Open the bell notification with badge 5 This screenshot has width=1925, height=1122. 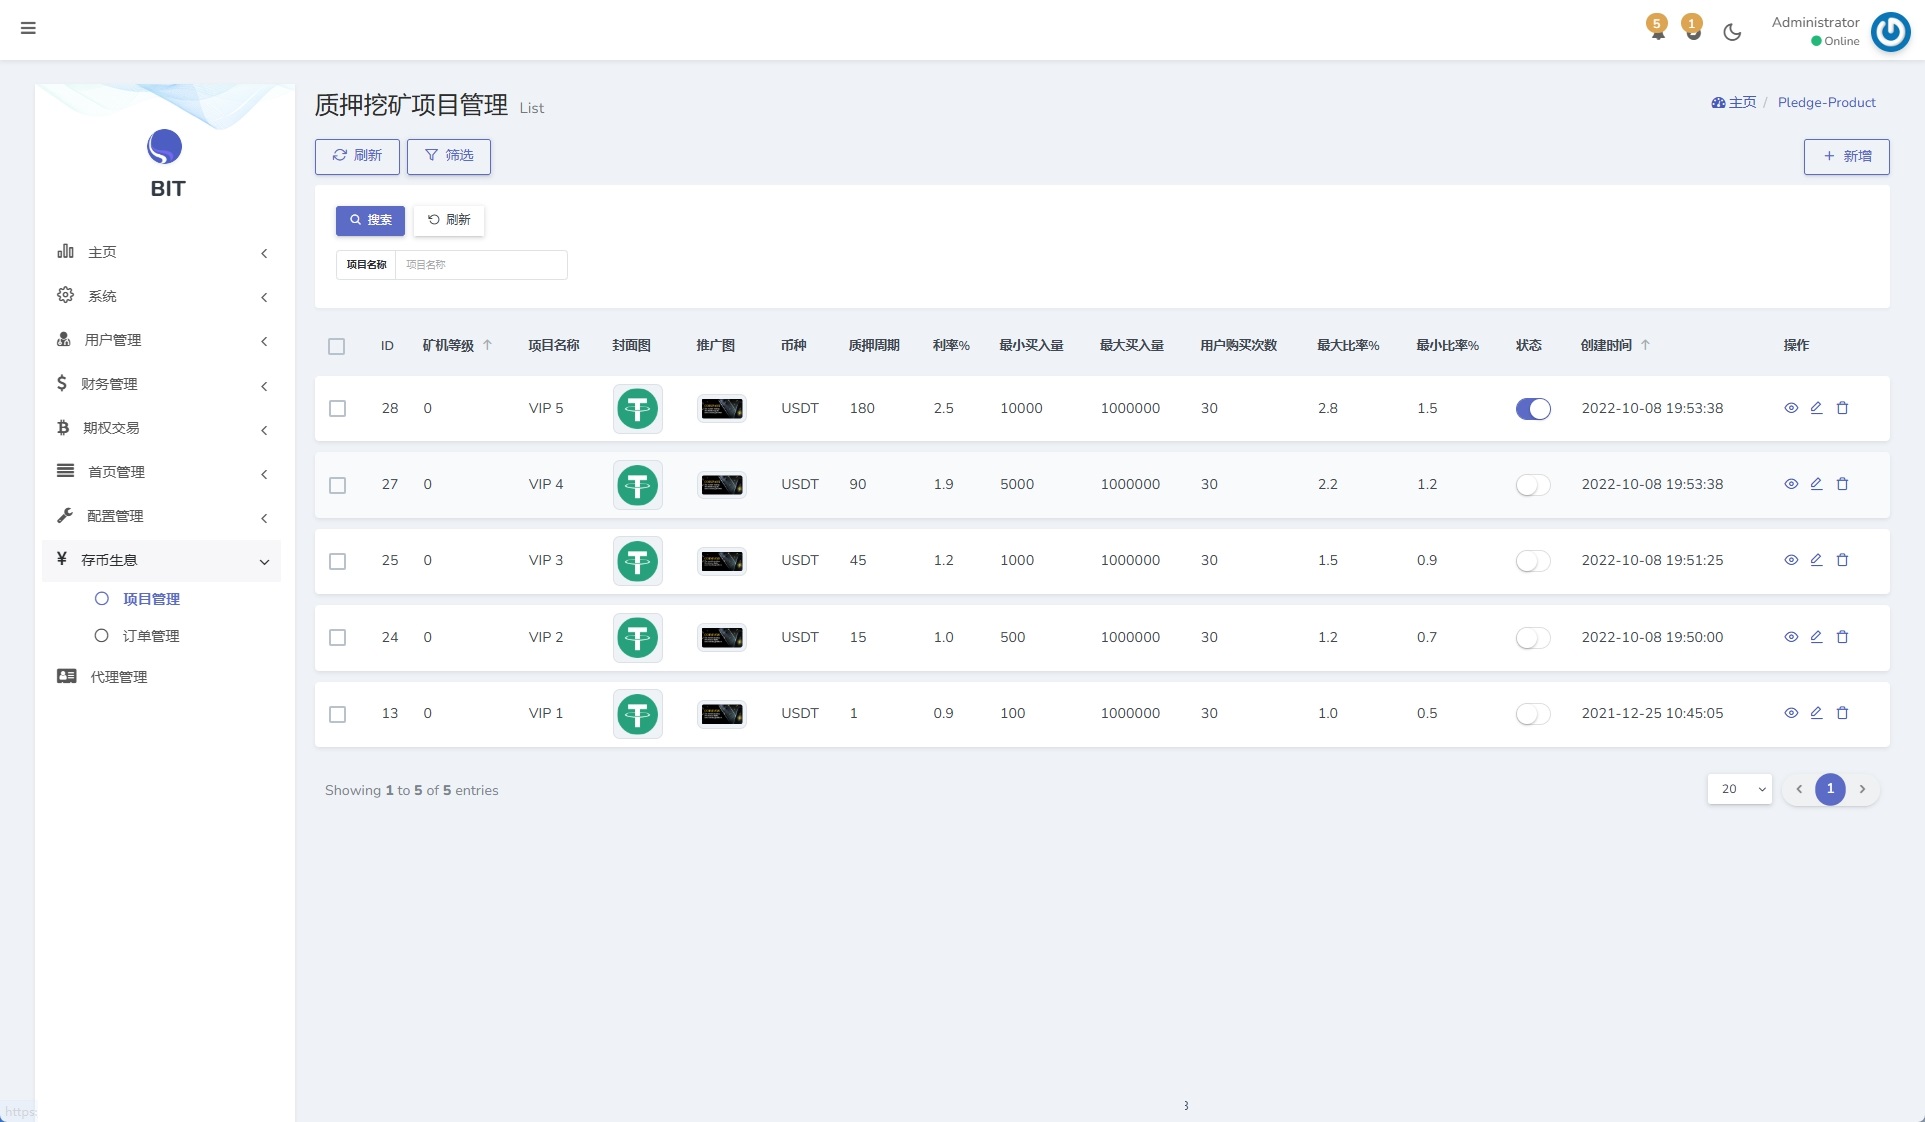pyautogui.click(x=1657, y=28)
